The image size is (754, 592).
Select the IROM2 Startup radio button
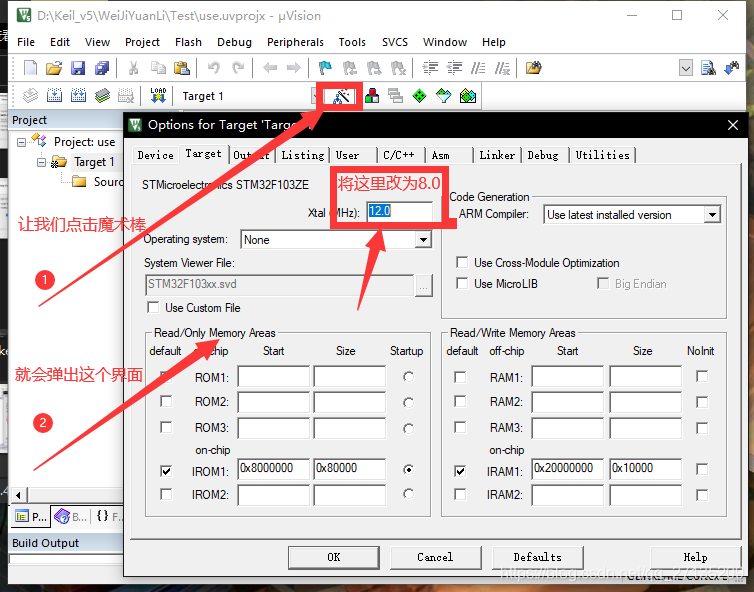[408, 493]
